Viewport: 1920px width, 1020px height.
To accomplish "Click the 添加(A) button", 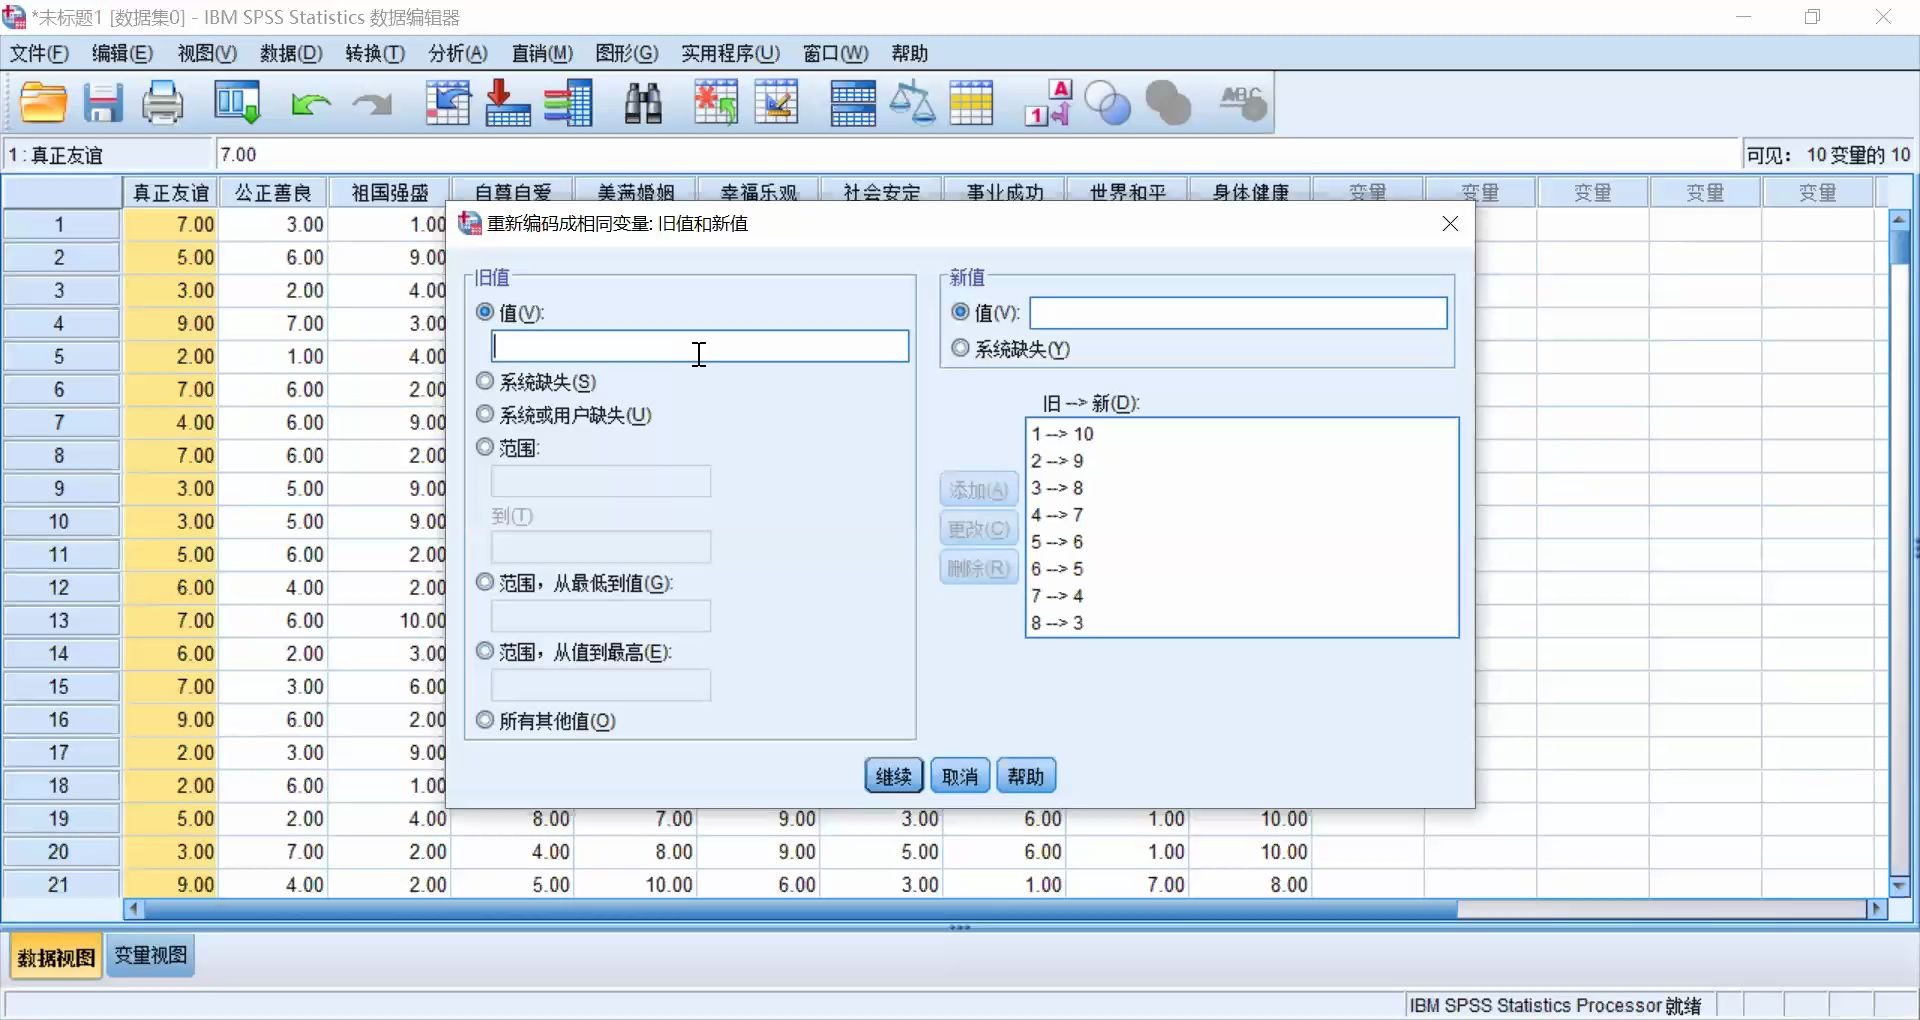I will (x=979, y=490).
